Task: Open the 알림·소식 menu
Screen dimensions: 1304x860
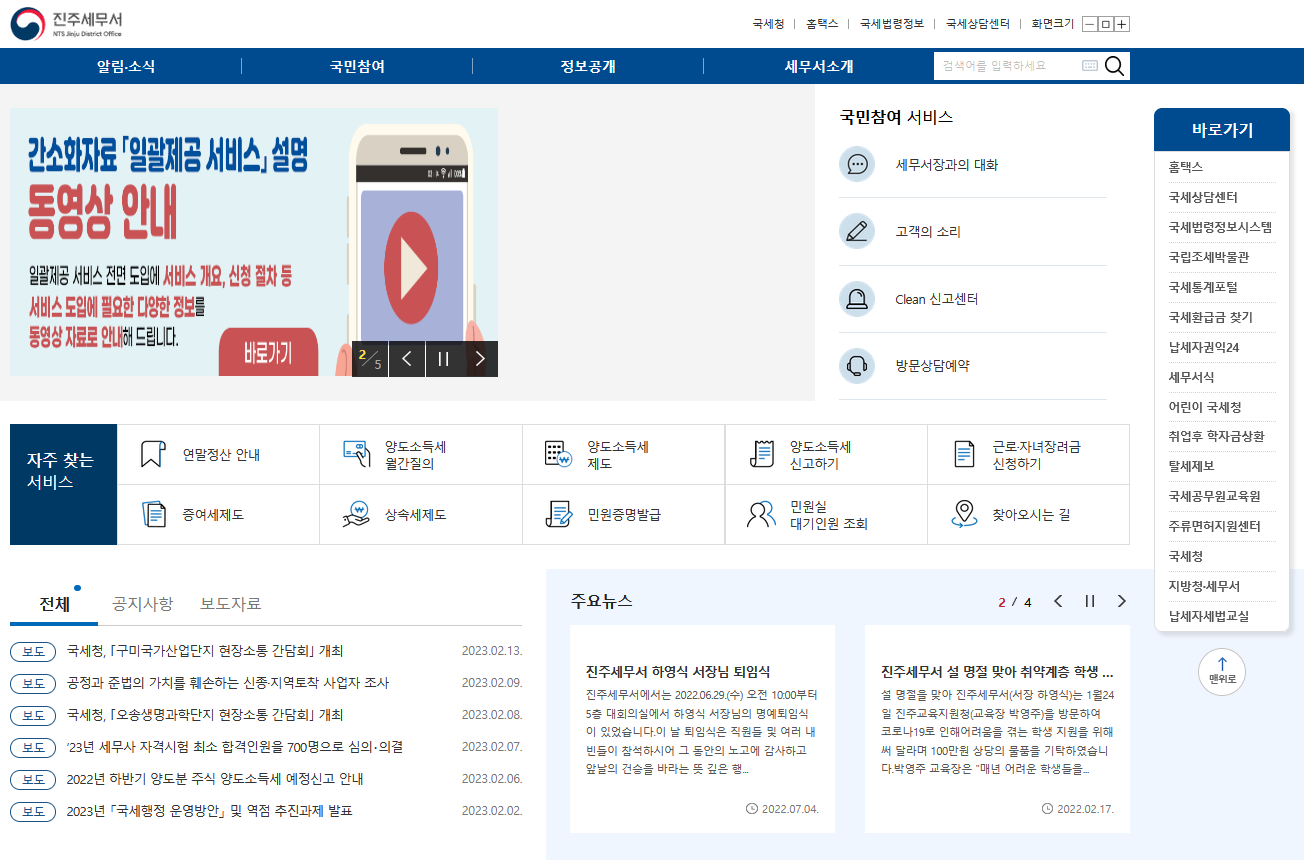Action: coord(126,67)
